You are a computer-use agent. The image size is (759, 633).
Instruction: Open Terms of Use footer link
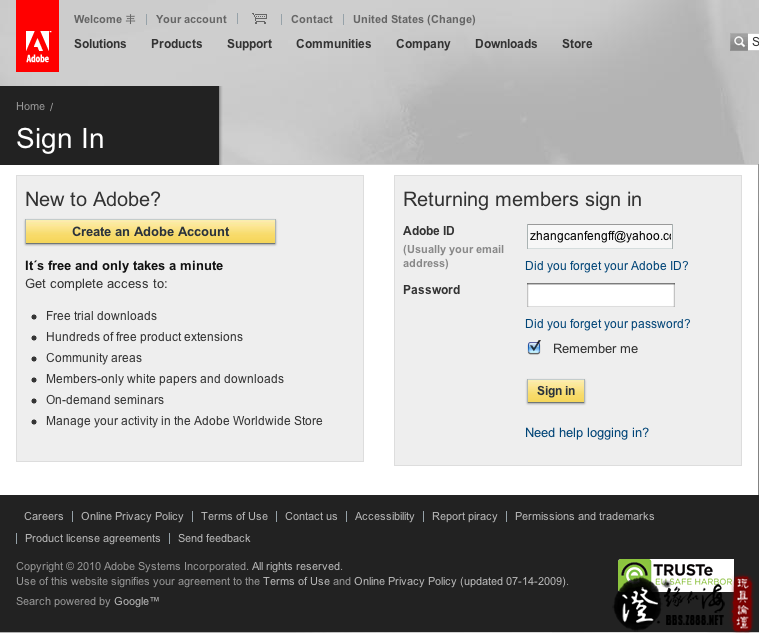click(234, 516)
